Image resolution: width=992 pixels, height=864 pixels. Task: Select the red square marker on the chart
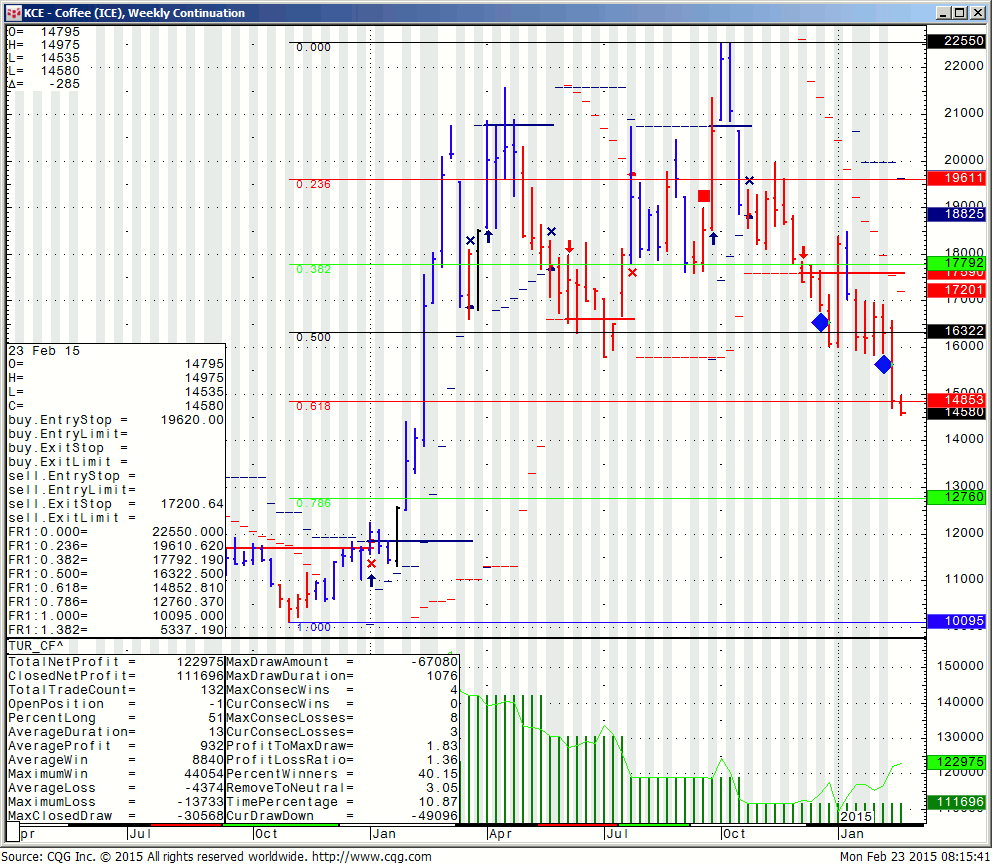click(704, 196)
